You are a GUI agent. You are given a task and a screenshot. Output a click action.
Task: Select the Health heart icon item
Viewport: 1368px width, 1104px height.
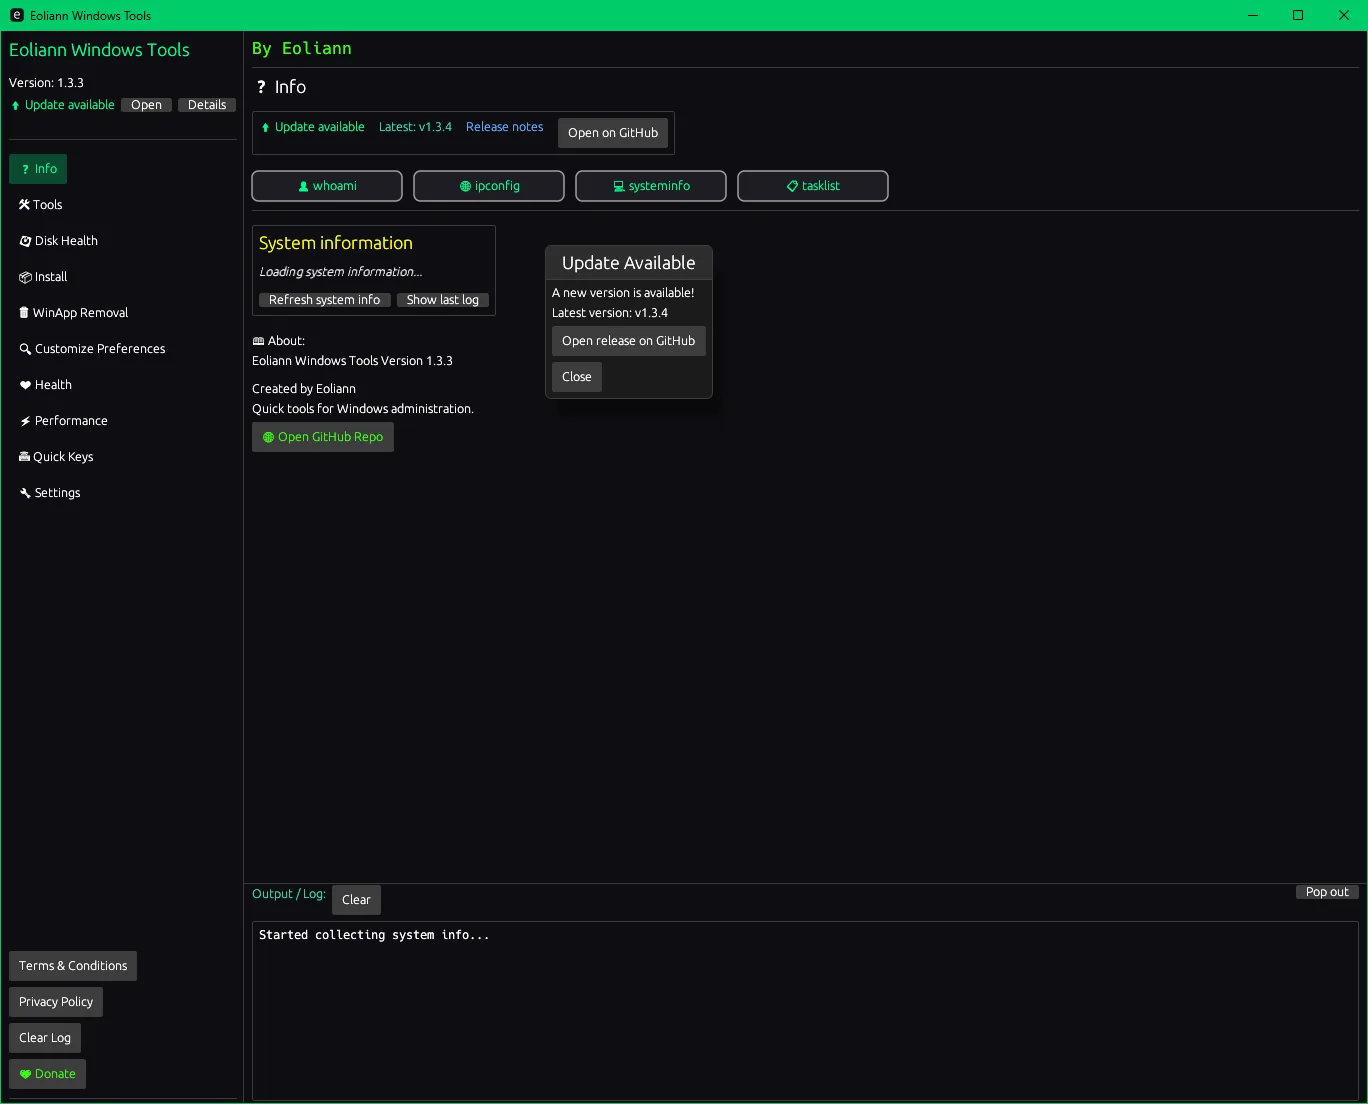point(46,385)
